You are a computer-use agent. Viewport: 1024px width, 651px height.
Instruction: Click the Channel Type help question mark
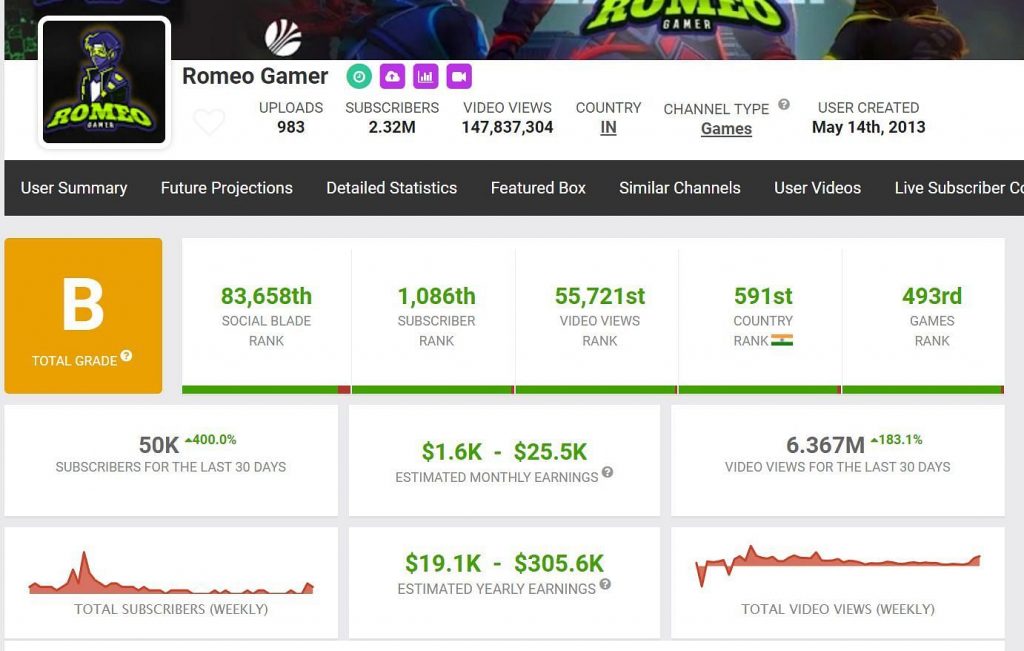point(784,104)
